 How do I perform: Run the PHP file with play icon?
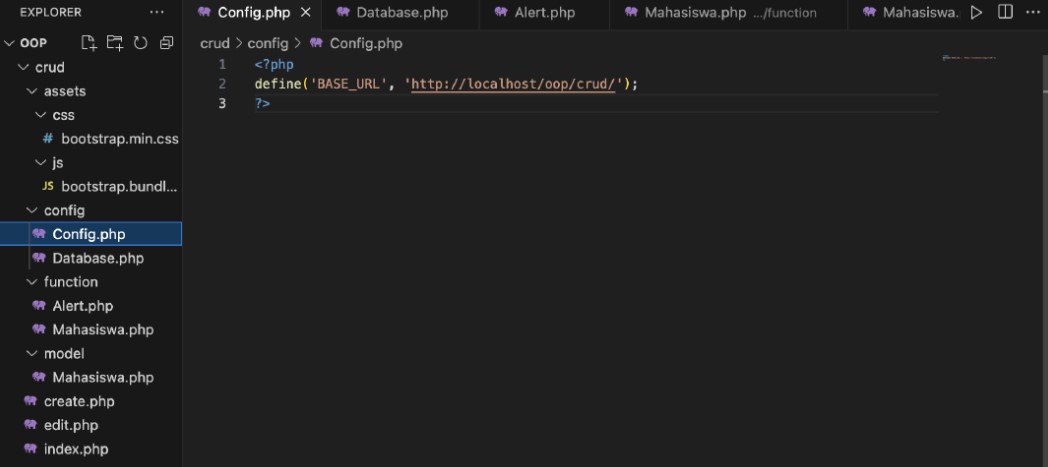[976, 12]
